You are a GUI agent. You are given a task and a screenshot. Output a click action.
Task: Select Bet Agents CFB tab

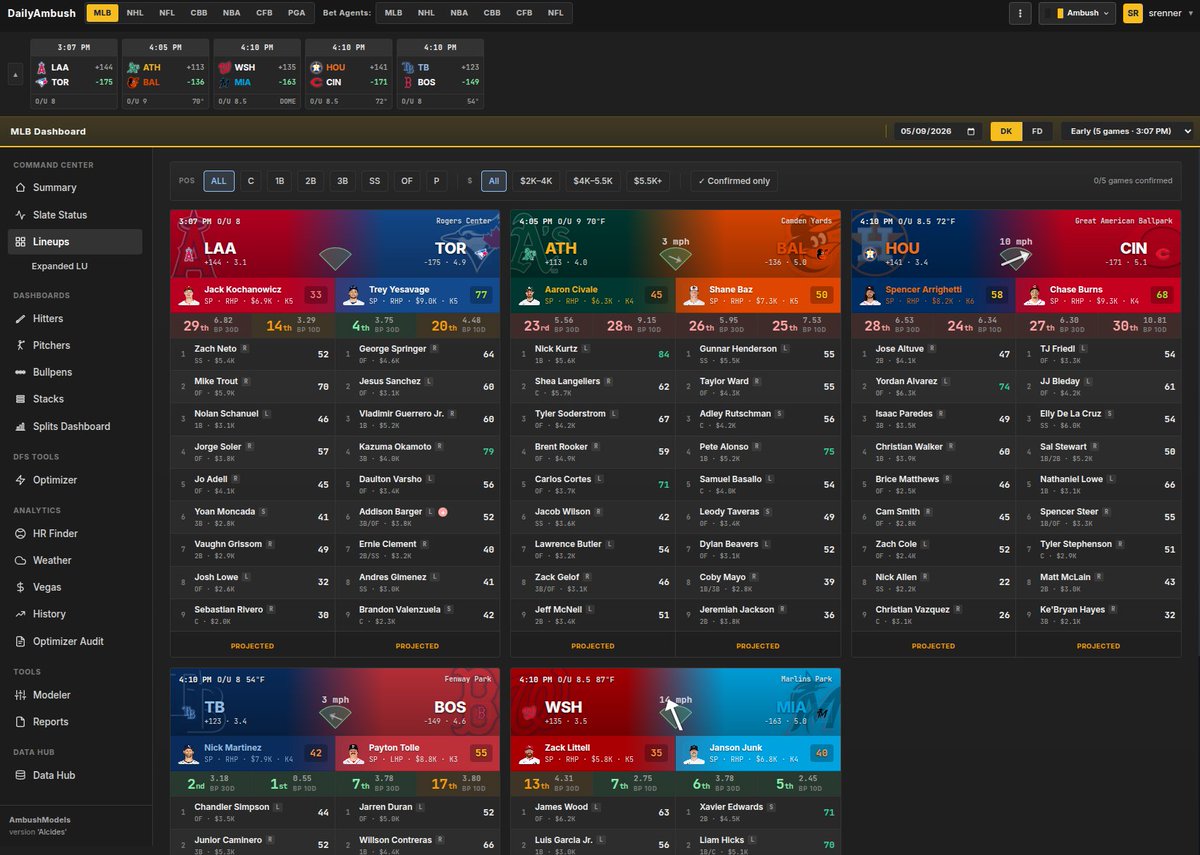[524, 13]
